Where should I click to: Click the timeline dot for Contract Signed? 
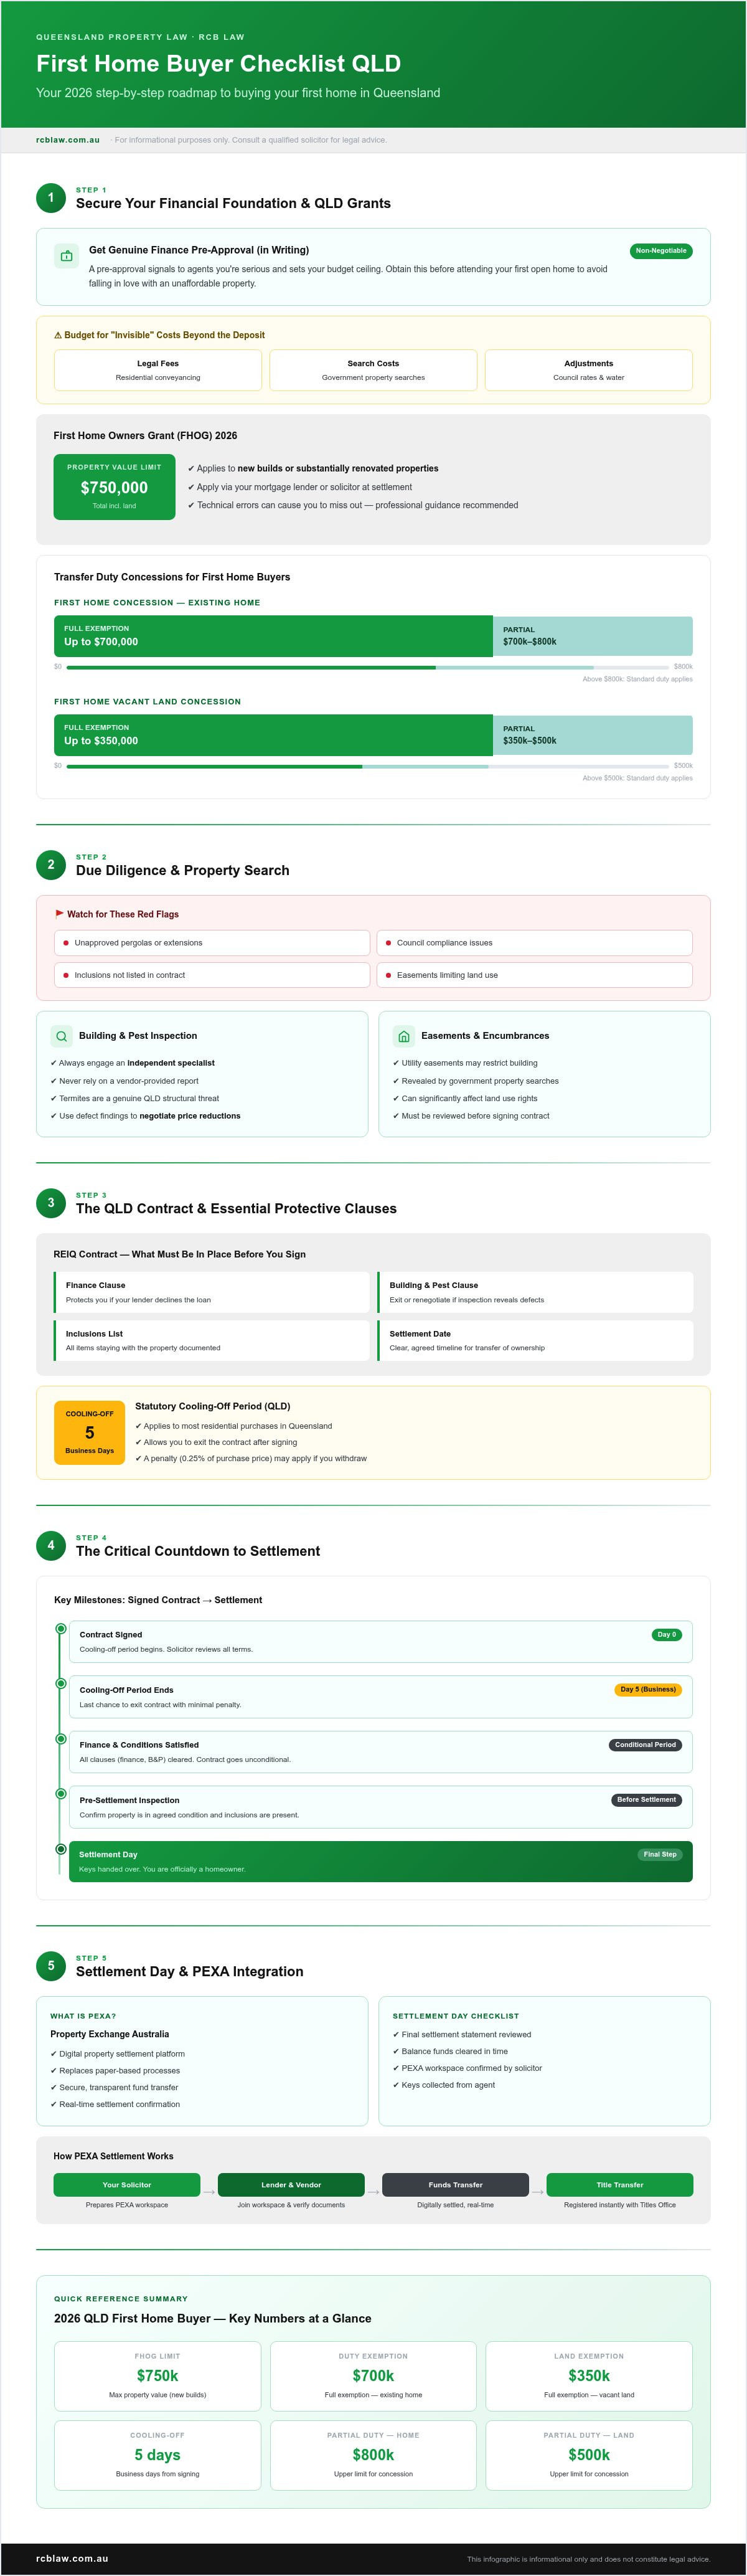[x=61, y=1629]
